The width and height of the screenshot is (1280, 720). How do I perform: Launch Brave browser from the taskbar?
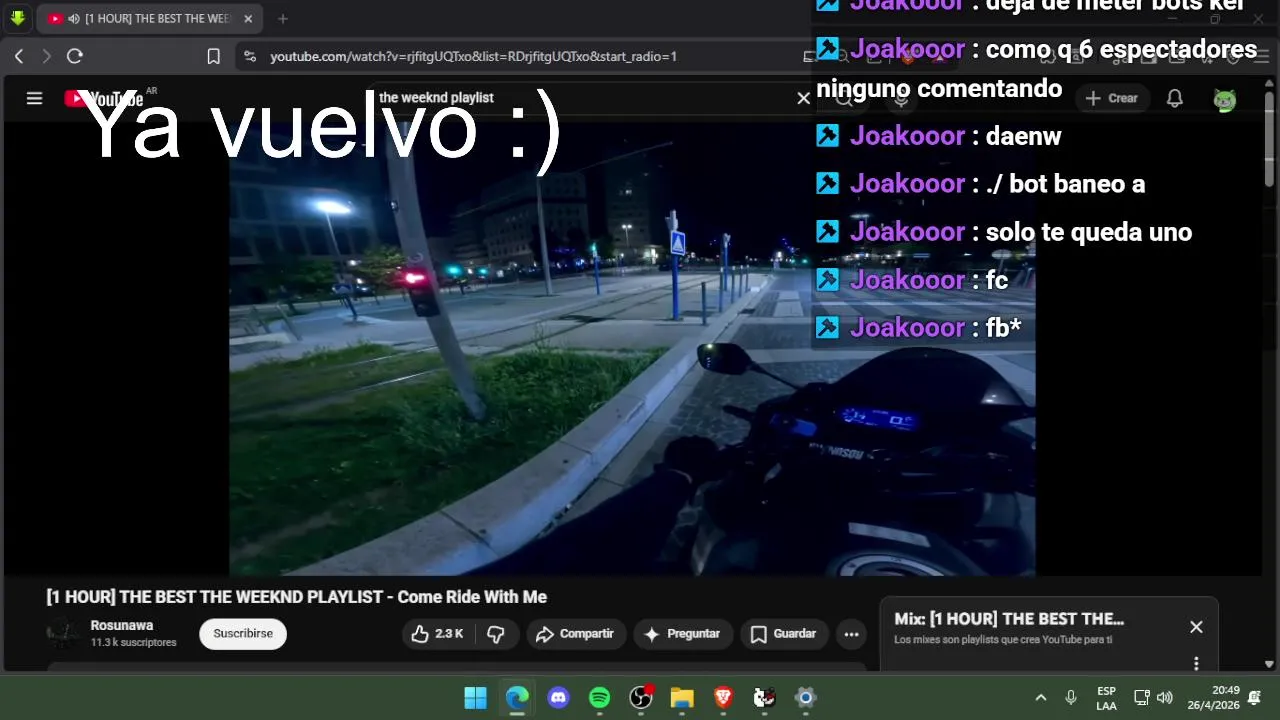coord(723,697)
